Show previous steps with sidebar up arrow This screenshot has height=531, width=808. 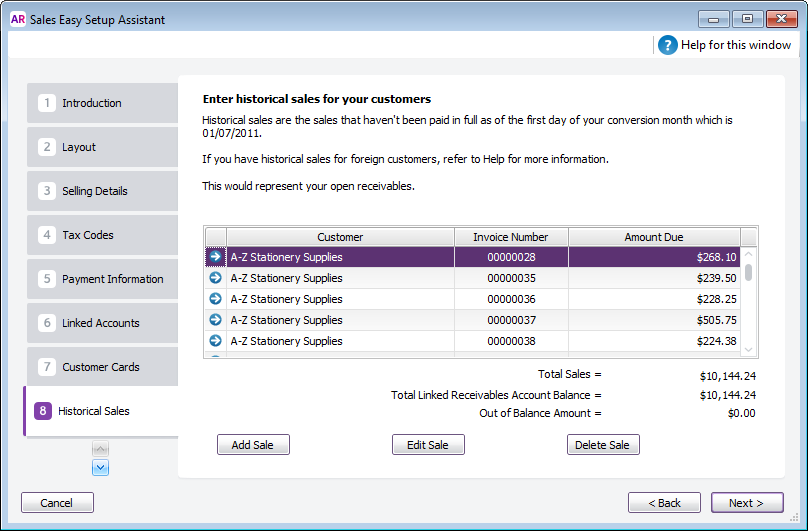100,449
